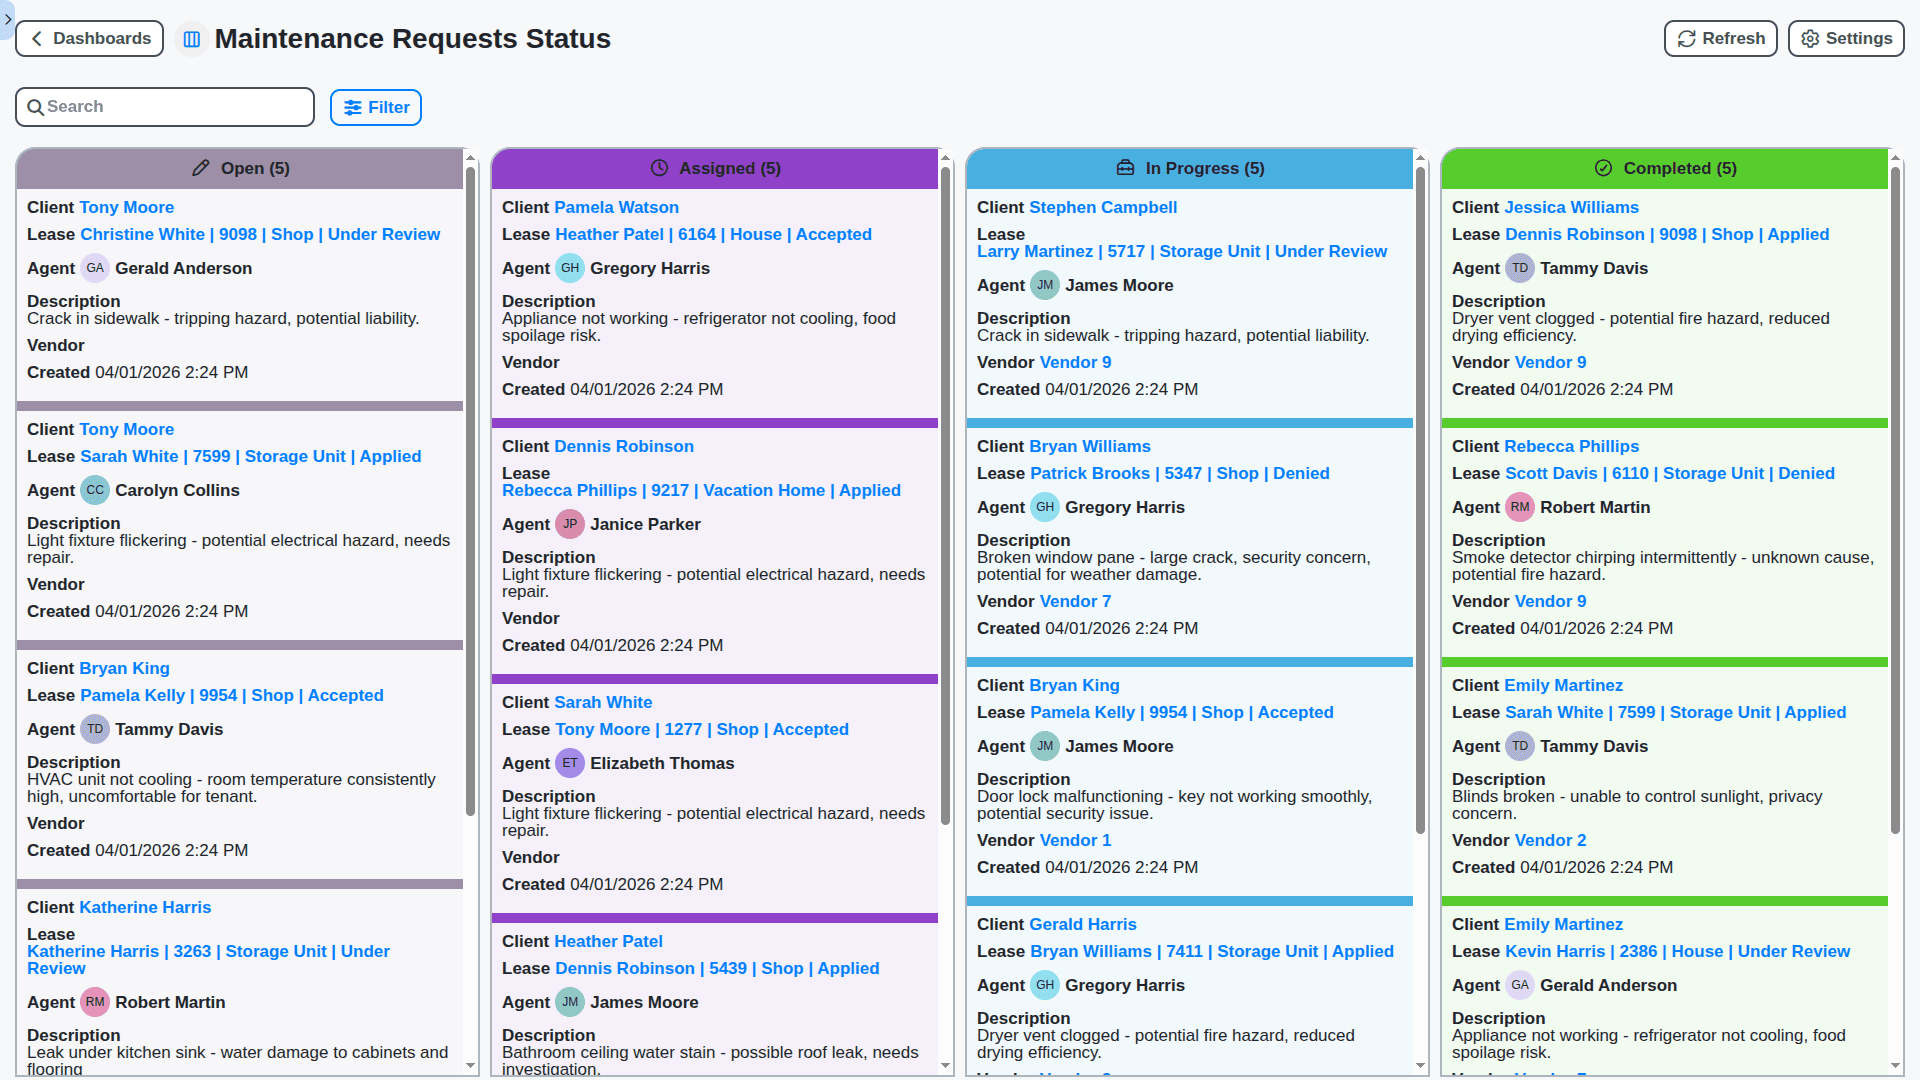This screenshot has height=1080, width=1920.
Task: Click the filter sliders icon
Action: (x=352, y=107)
